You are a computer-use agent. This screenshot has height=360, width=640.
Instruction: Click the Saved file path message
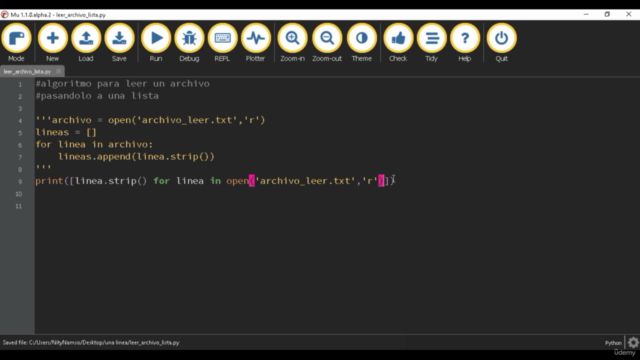point(91,342)
